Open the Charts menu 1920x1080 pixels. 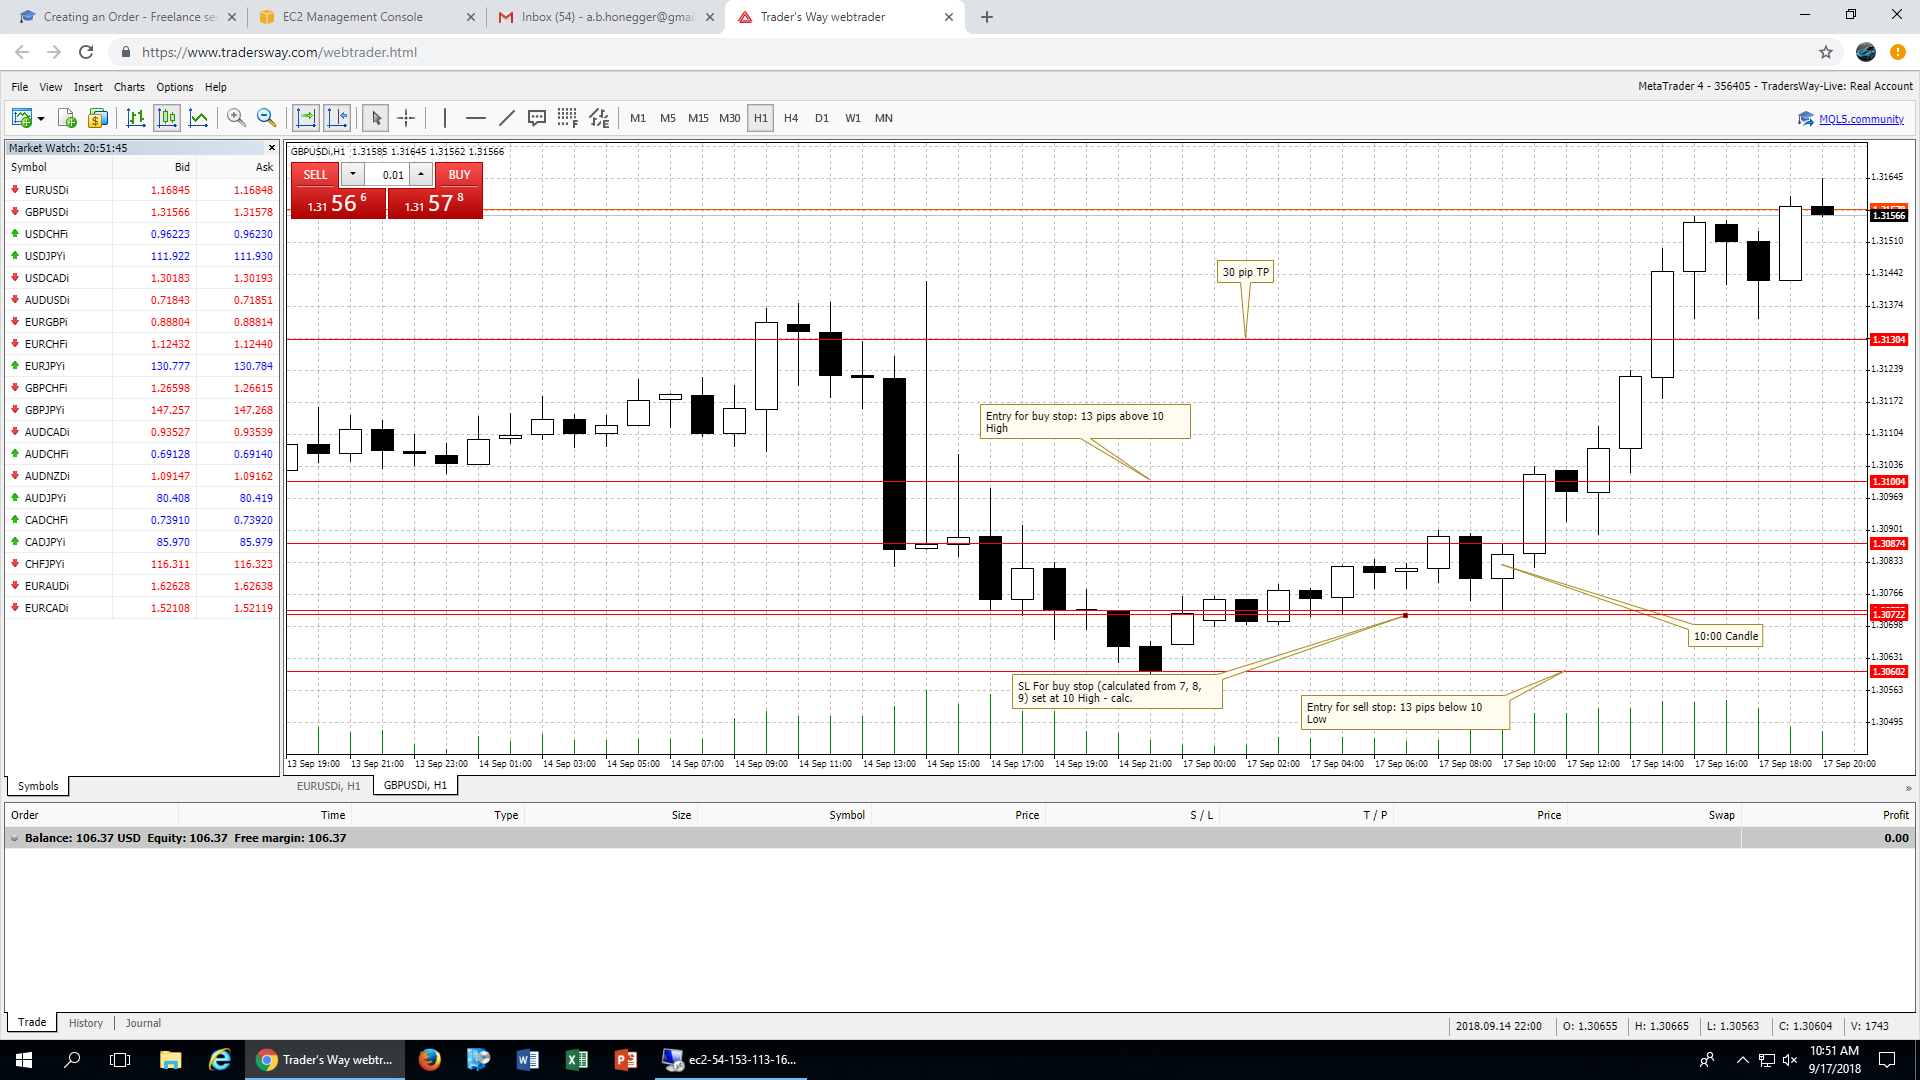click(x=129, y=87)
